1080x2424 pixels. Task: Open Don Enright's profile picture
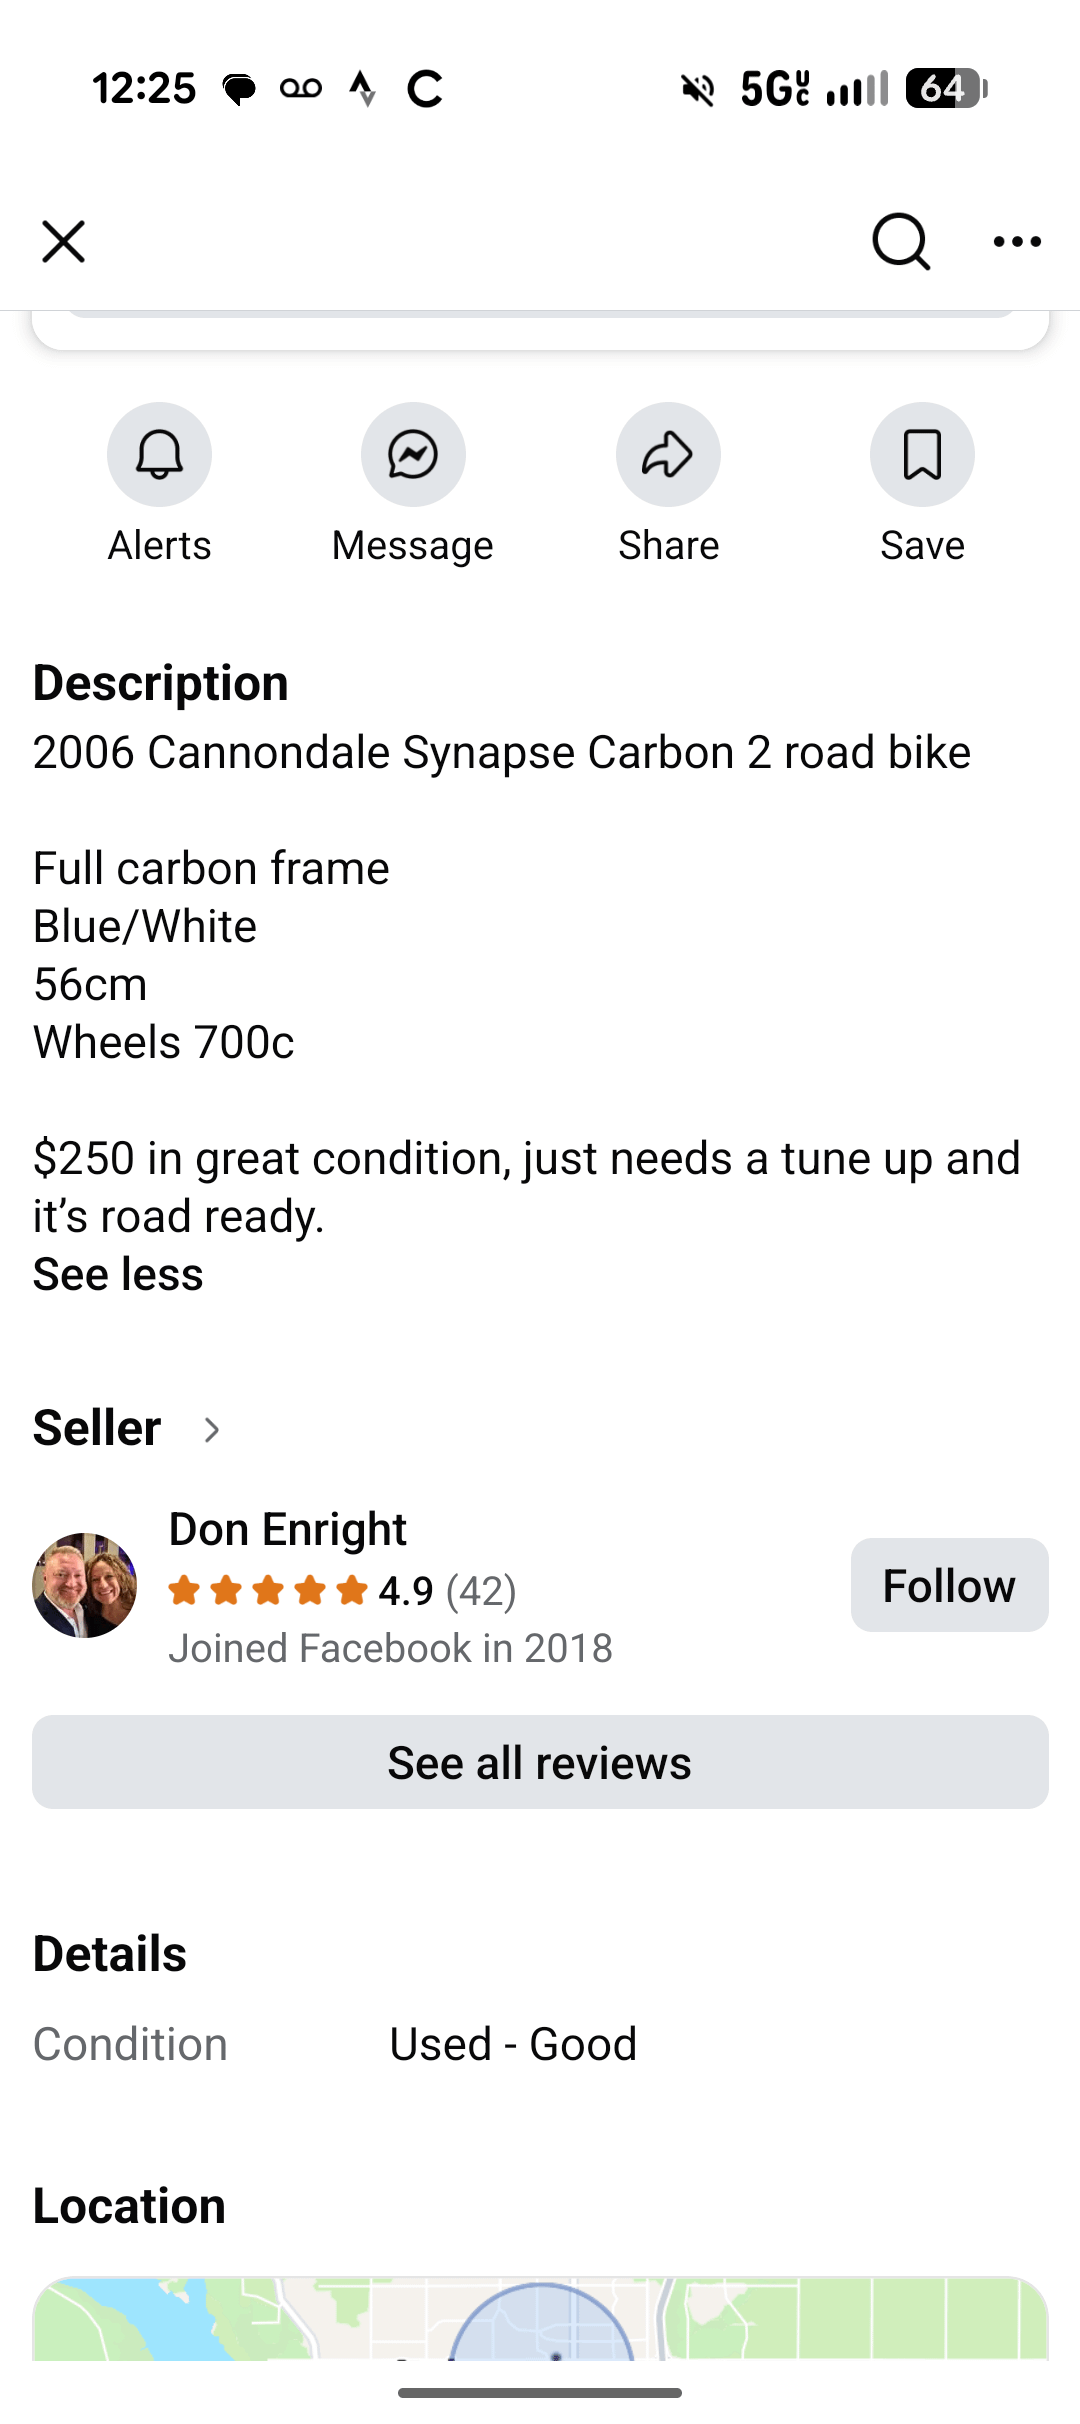coord(85,1585)
